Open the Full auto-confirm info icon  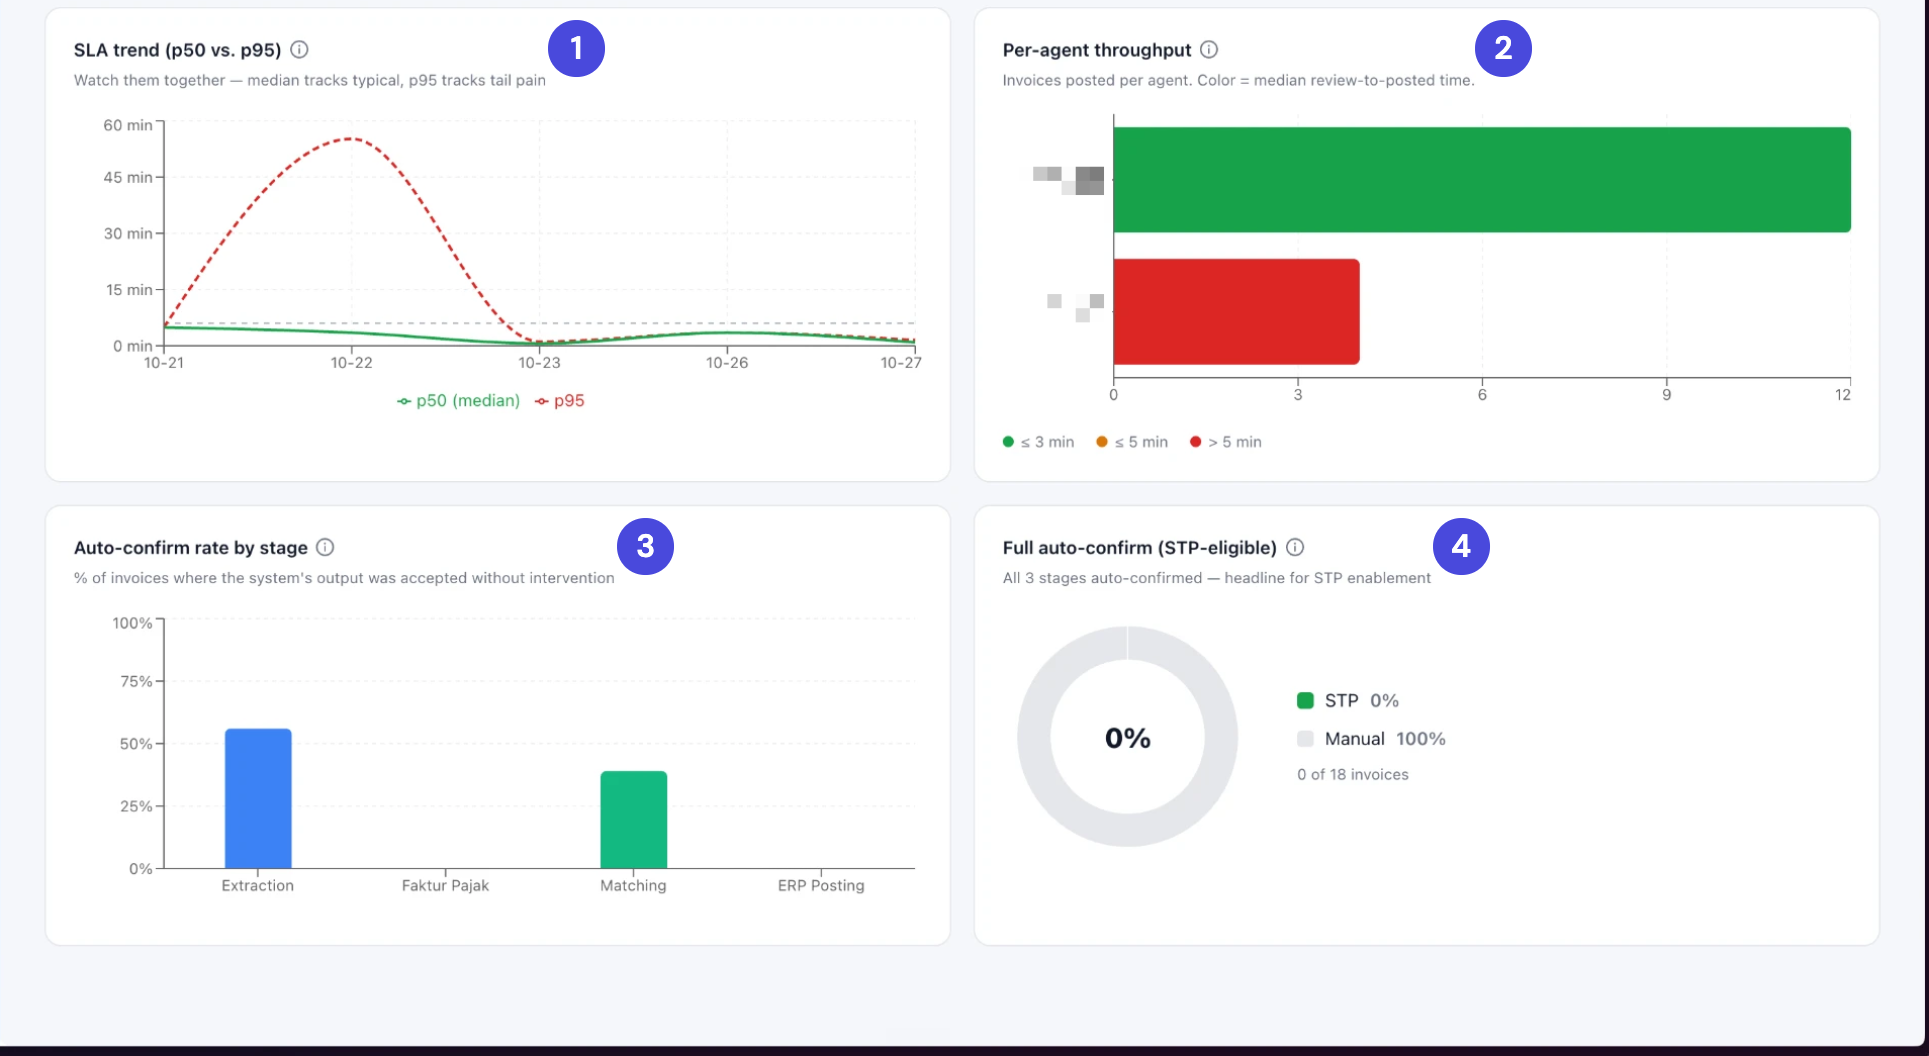click(x=1295, y=547)
